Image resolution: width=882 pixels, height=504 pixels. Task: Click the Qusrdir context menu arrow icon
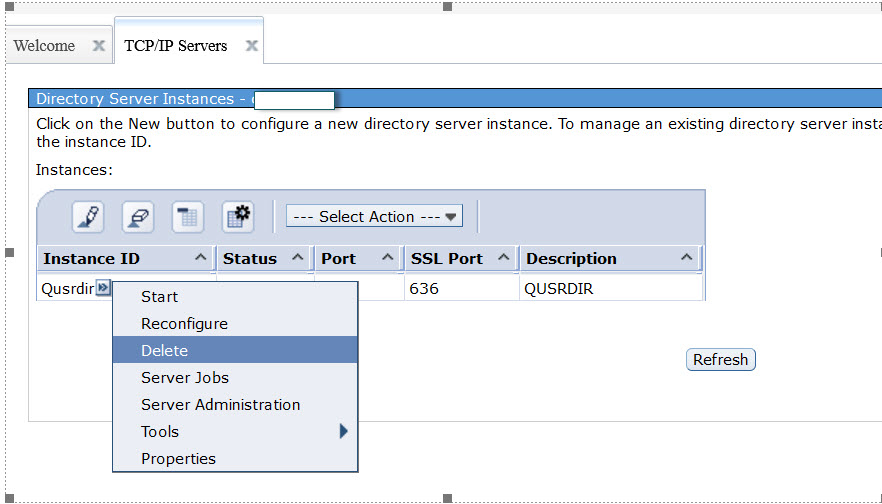103,289
